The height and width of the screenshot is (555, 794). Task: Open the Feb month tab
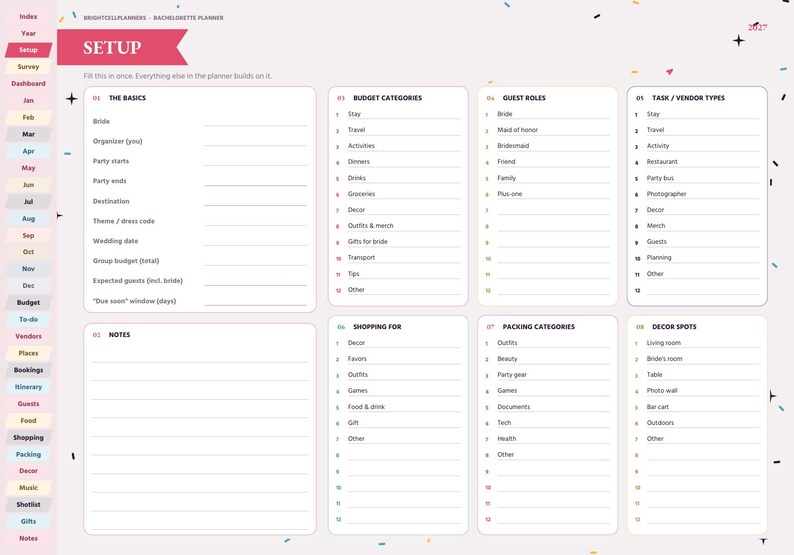(x=28, y=117)
